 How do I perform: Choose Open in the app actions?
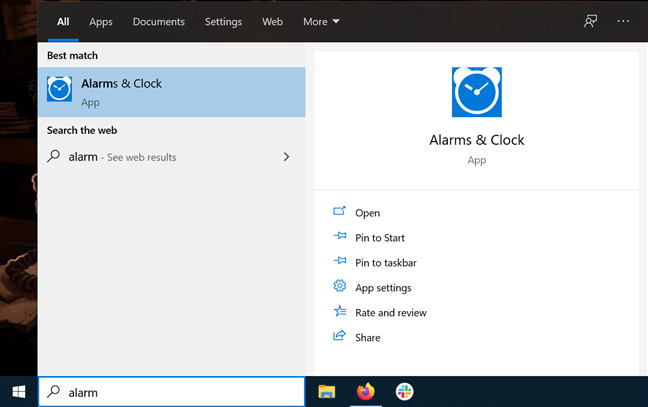pos(367,213)
